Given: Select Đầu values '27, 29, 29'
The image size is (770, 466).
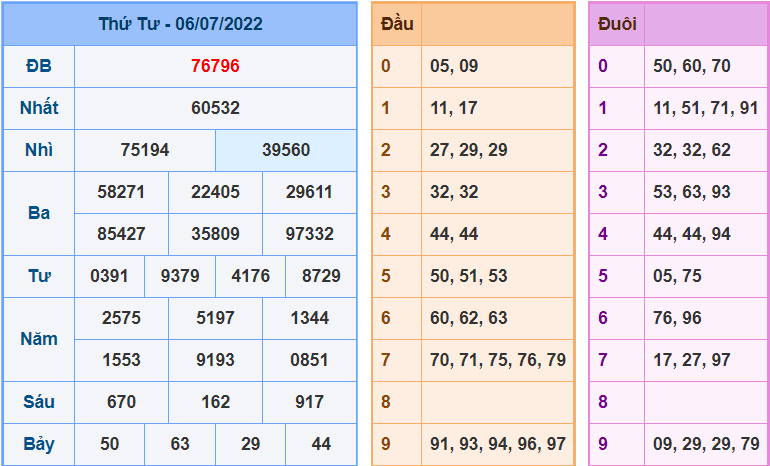Looking at the screenshot, I should (468, 150).
